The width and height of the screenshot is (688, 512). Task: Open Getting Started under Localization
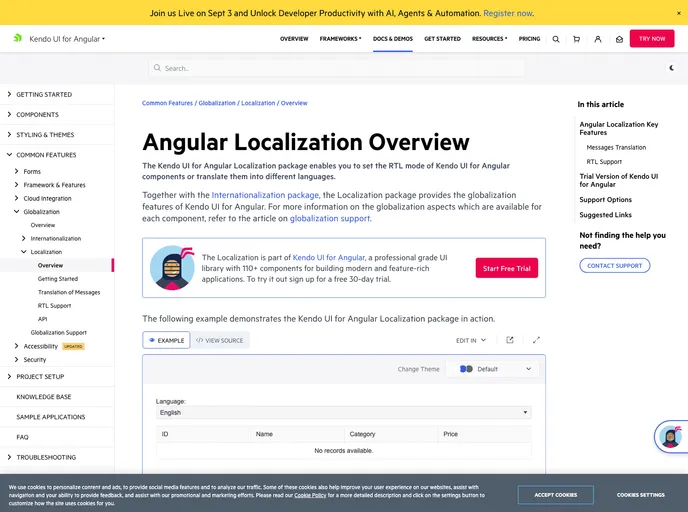58,279
